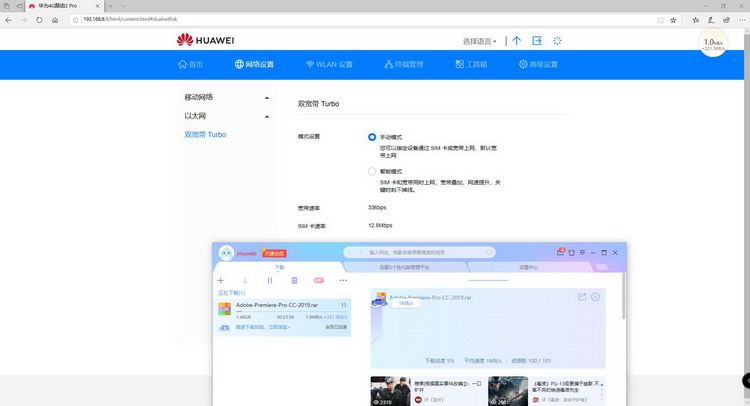The image size is (750, 406).
Task: Open the WLAN 设置 navigation tab
Action: (329, 64)
